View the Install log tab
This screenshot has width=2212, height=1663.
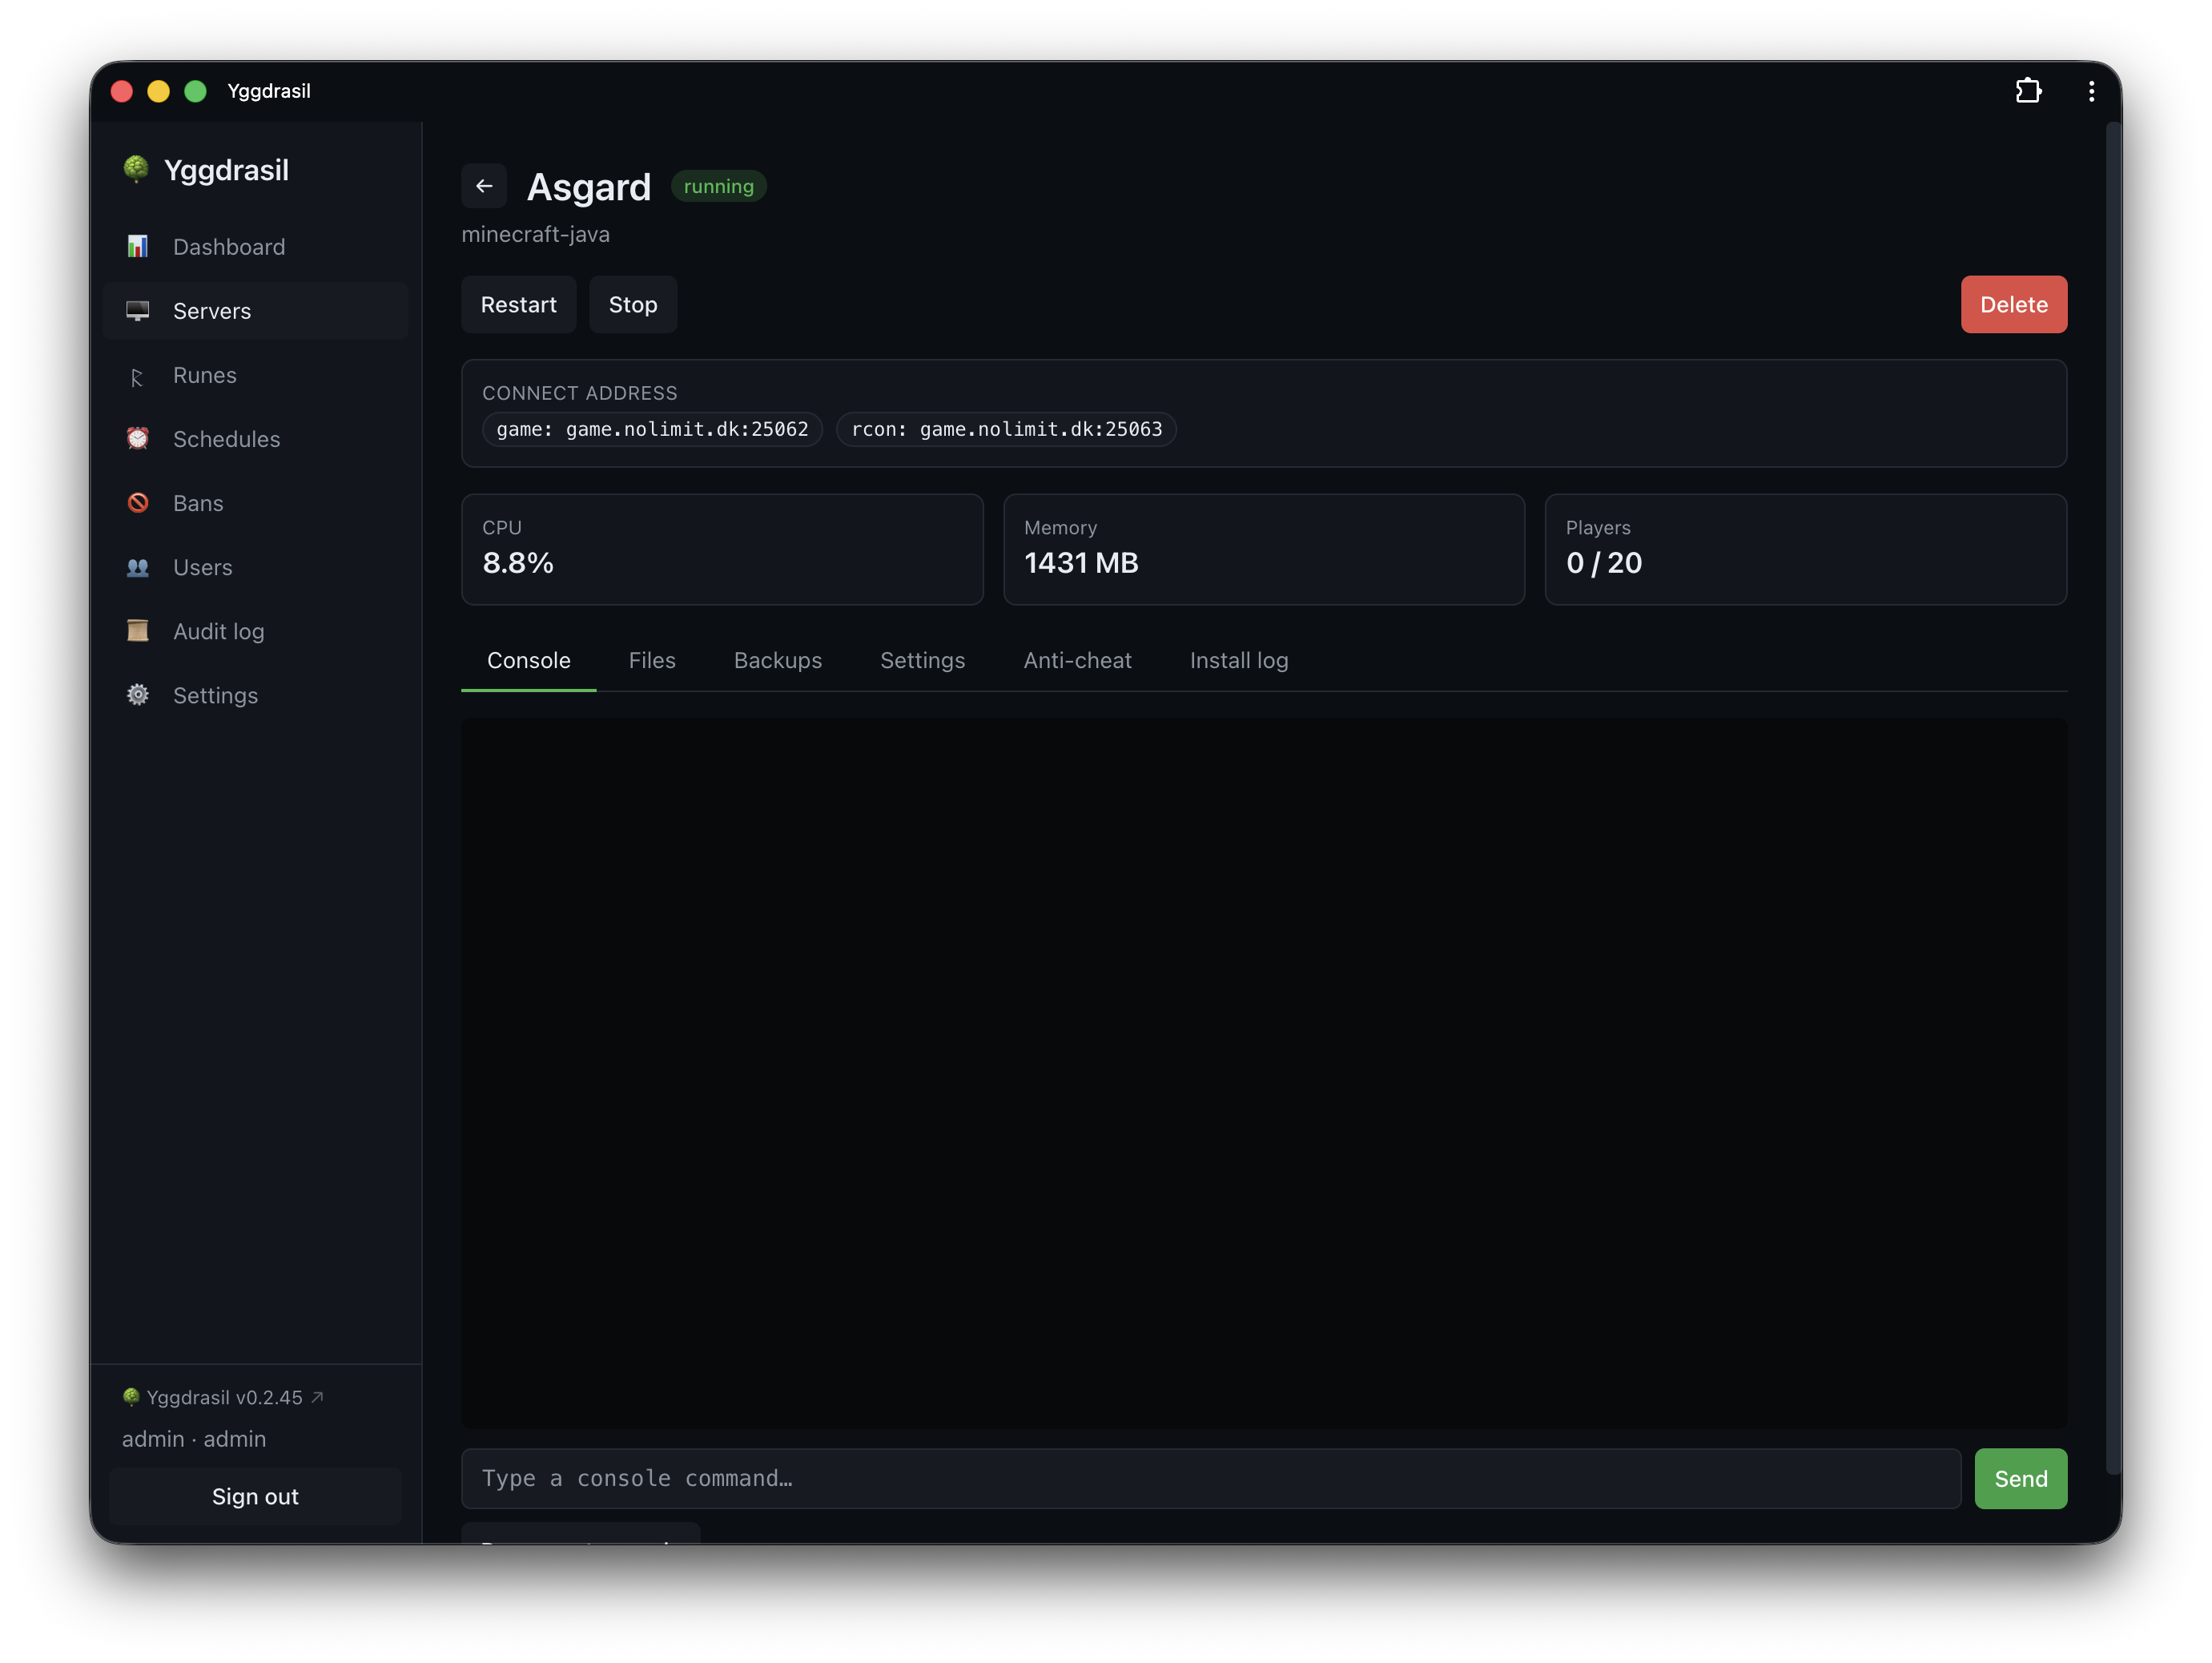pyautogui.click(x=1239, y=660)
